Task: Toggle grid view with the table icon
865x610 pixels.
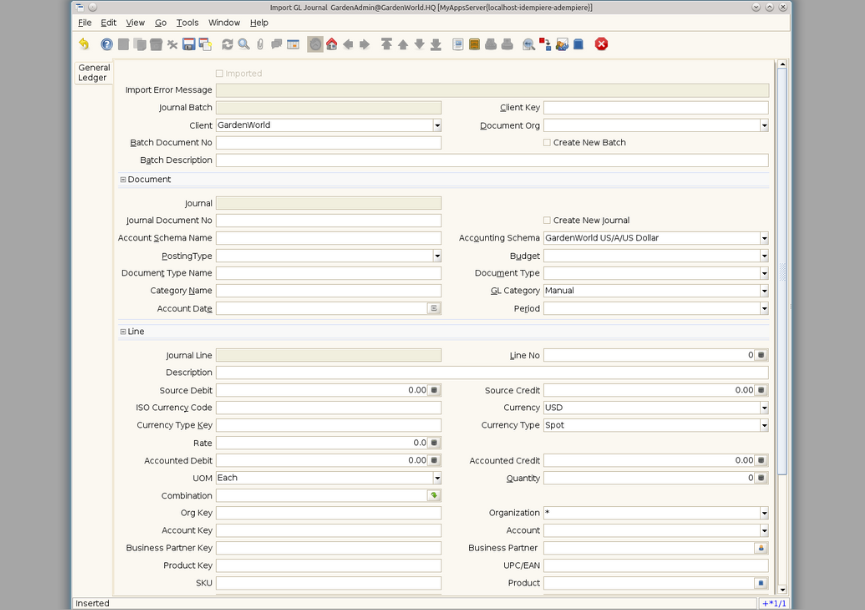Action: coord(293,44)
